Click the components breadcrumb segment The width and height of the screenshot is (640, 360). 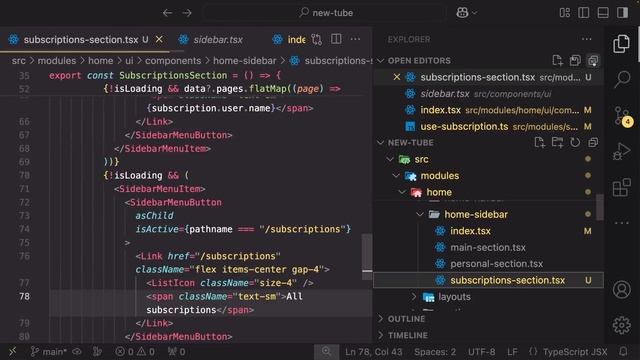point(173,61)
